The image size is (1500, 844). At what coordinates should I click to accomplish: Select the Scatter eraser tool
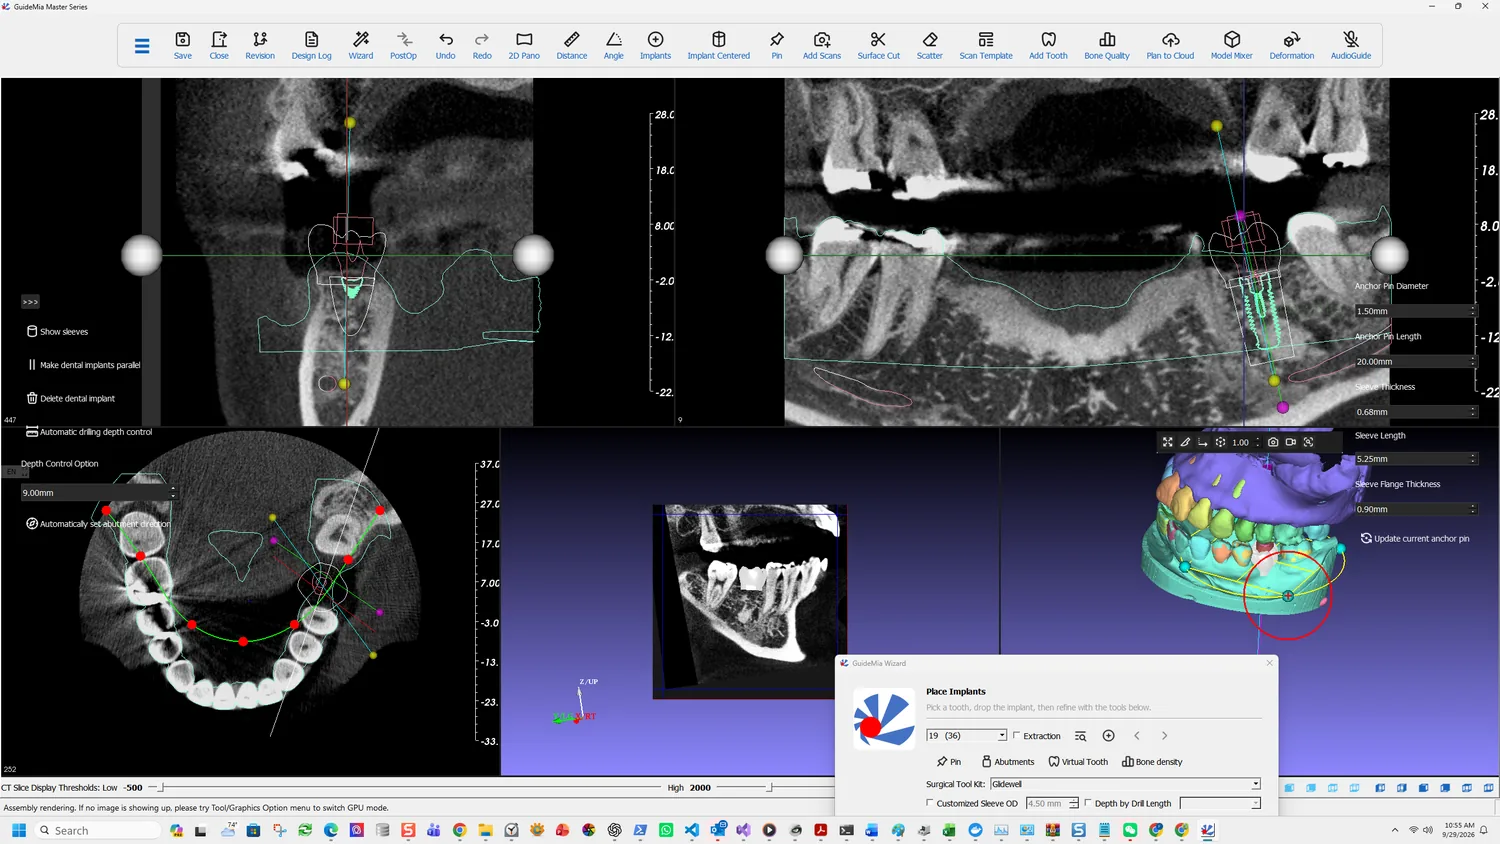pyautogui.click(x=930, y=45)
